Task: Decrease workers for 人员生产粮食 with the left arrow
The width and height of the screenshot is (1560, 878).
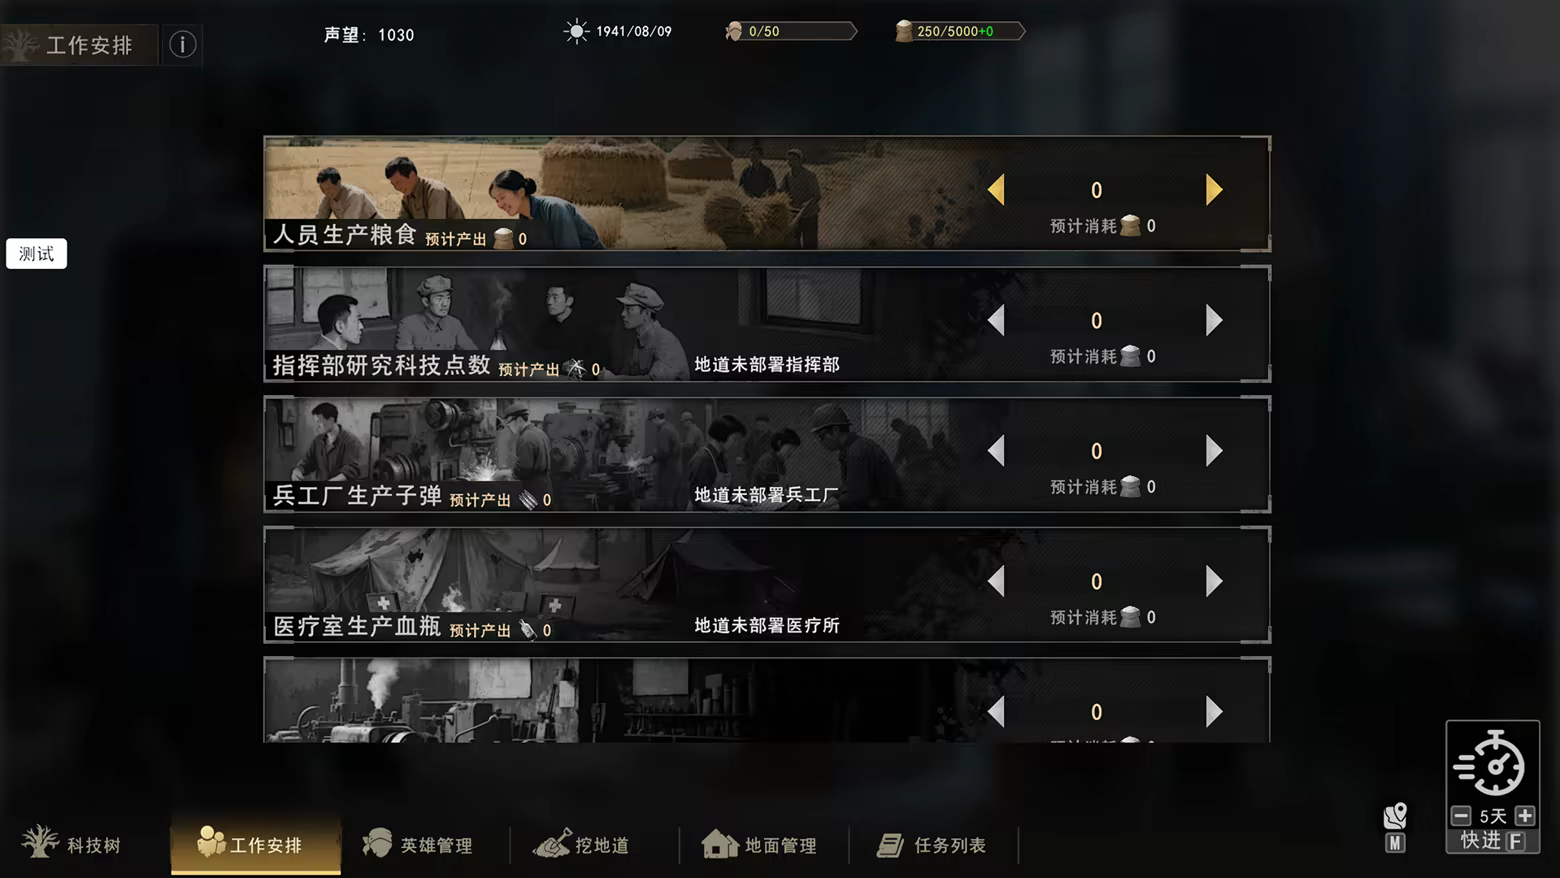Action: pos(996,190)
